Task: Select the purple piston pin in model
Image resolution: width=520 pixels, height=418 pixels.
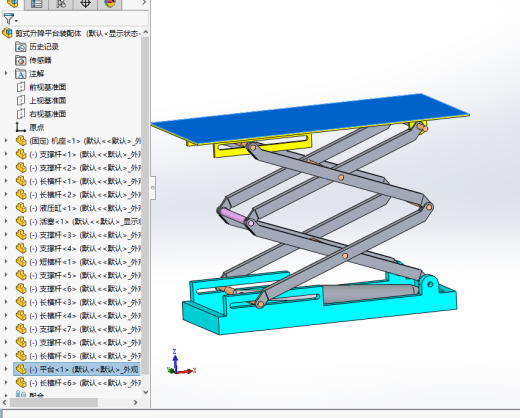Action: 233,216
